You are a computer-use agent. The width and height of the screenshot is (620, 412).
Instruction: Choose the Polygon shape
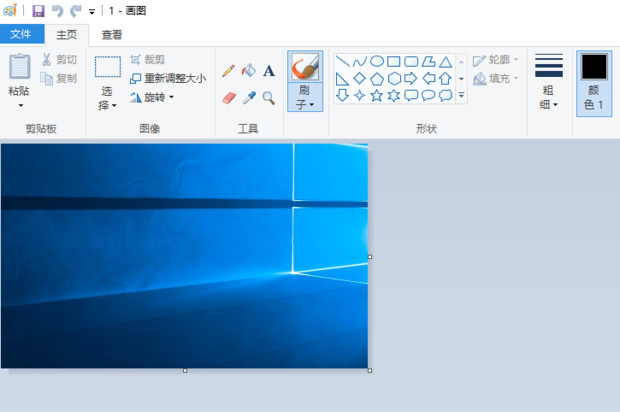point(428,61)
